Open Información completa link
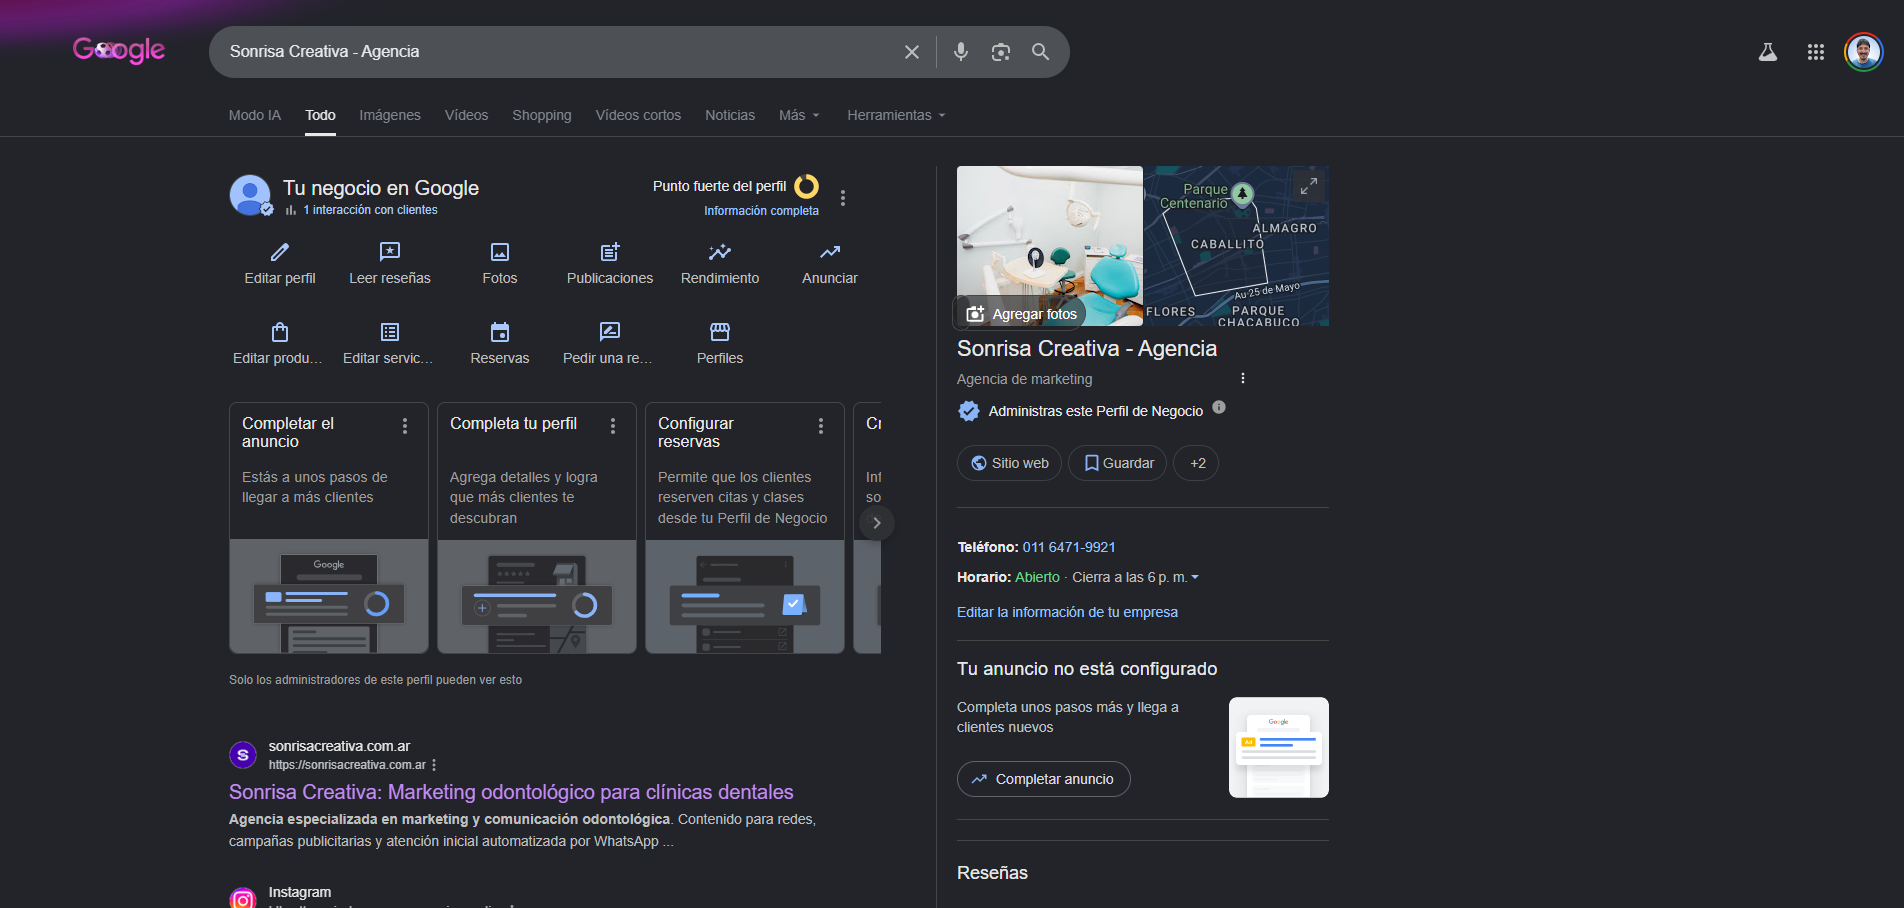The width and height of the screenshot is (1904, 908). 761,211
